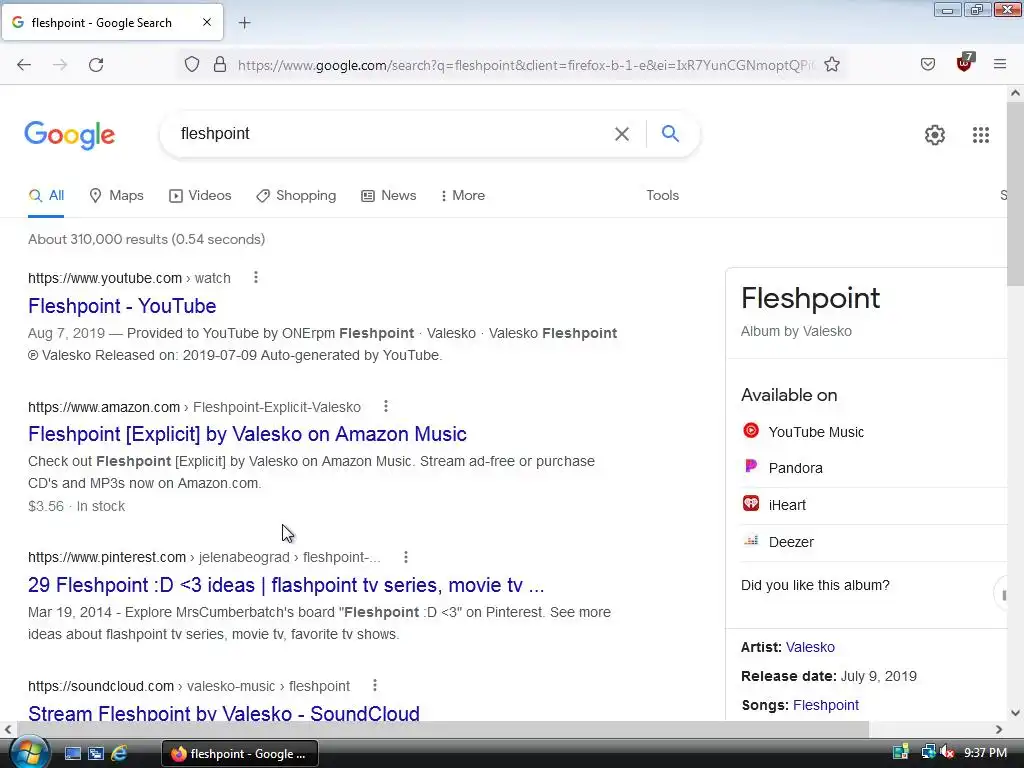
Task: Click the Deezer service icon
Action: pyautogui.click(x=751, y=540)
